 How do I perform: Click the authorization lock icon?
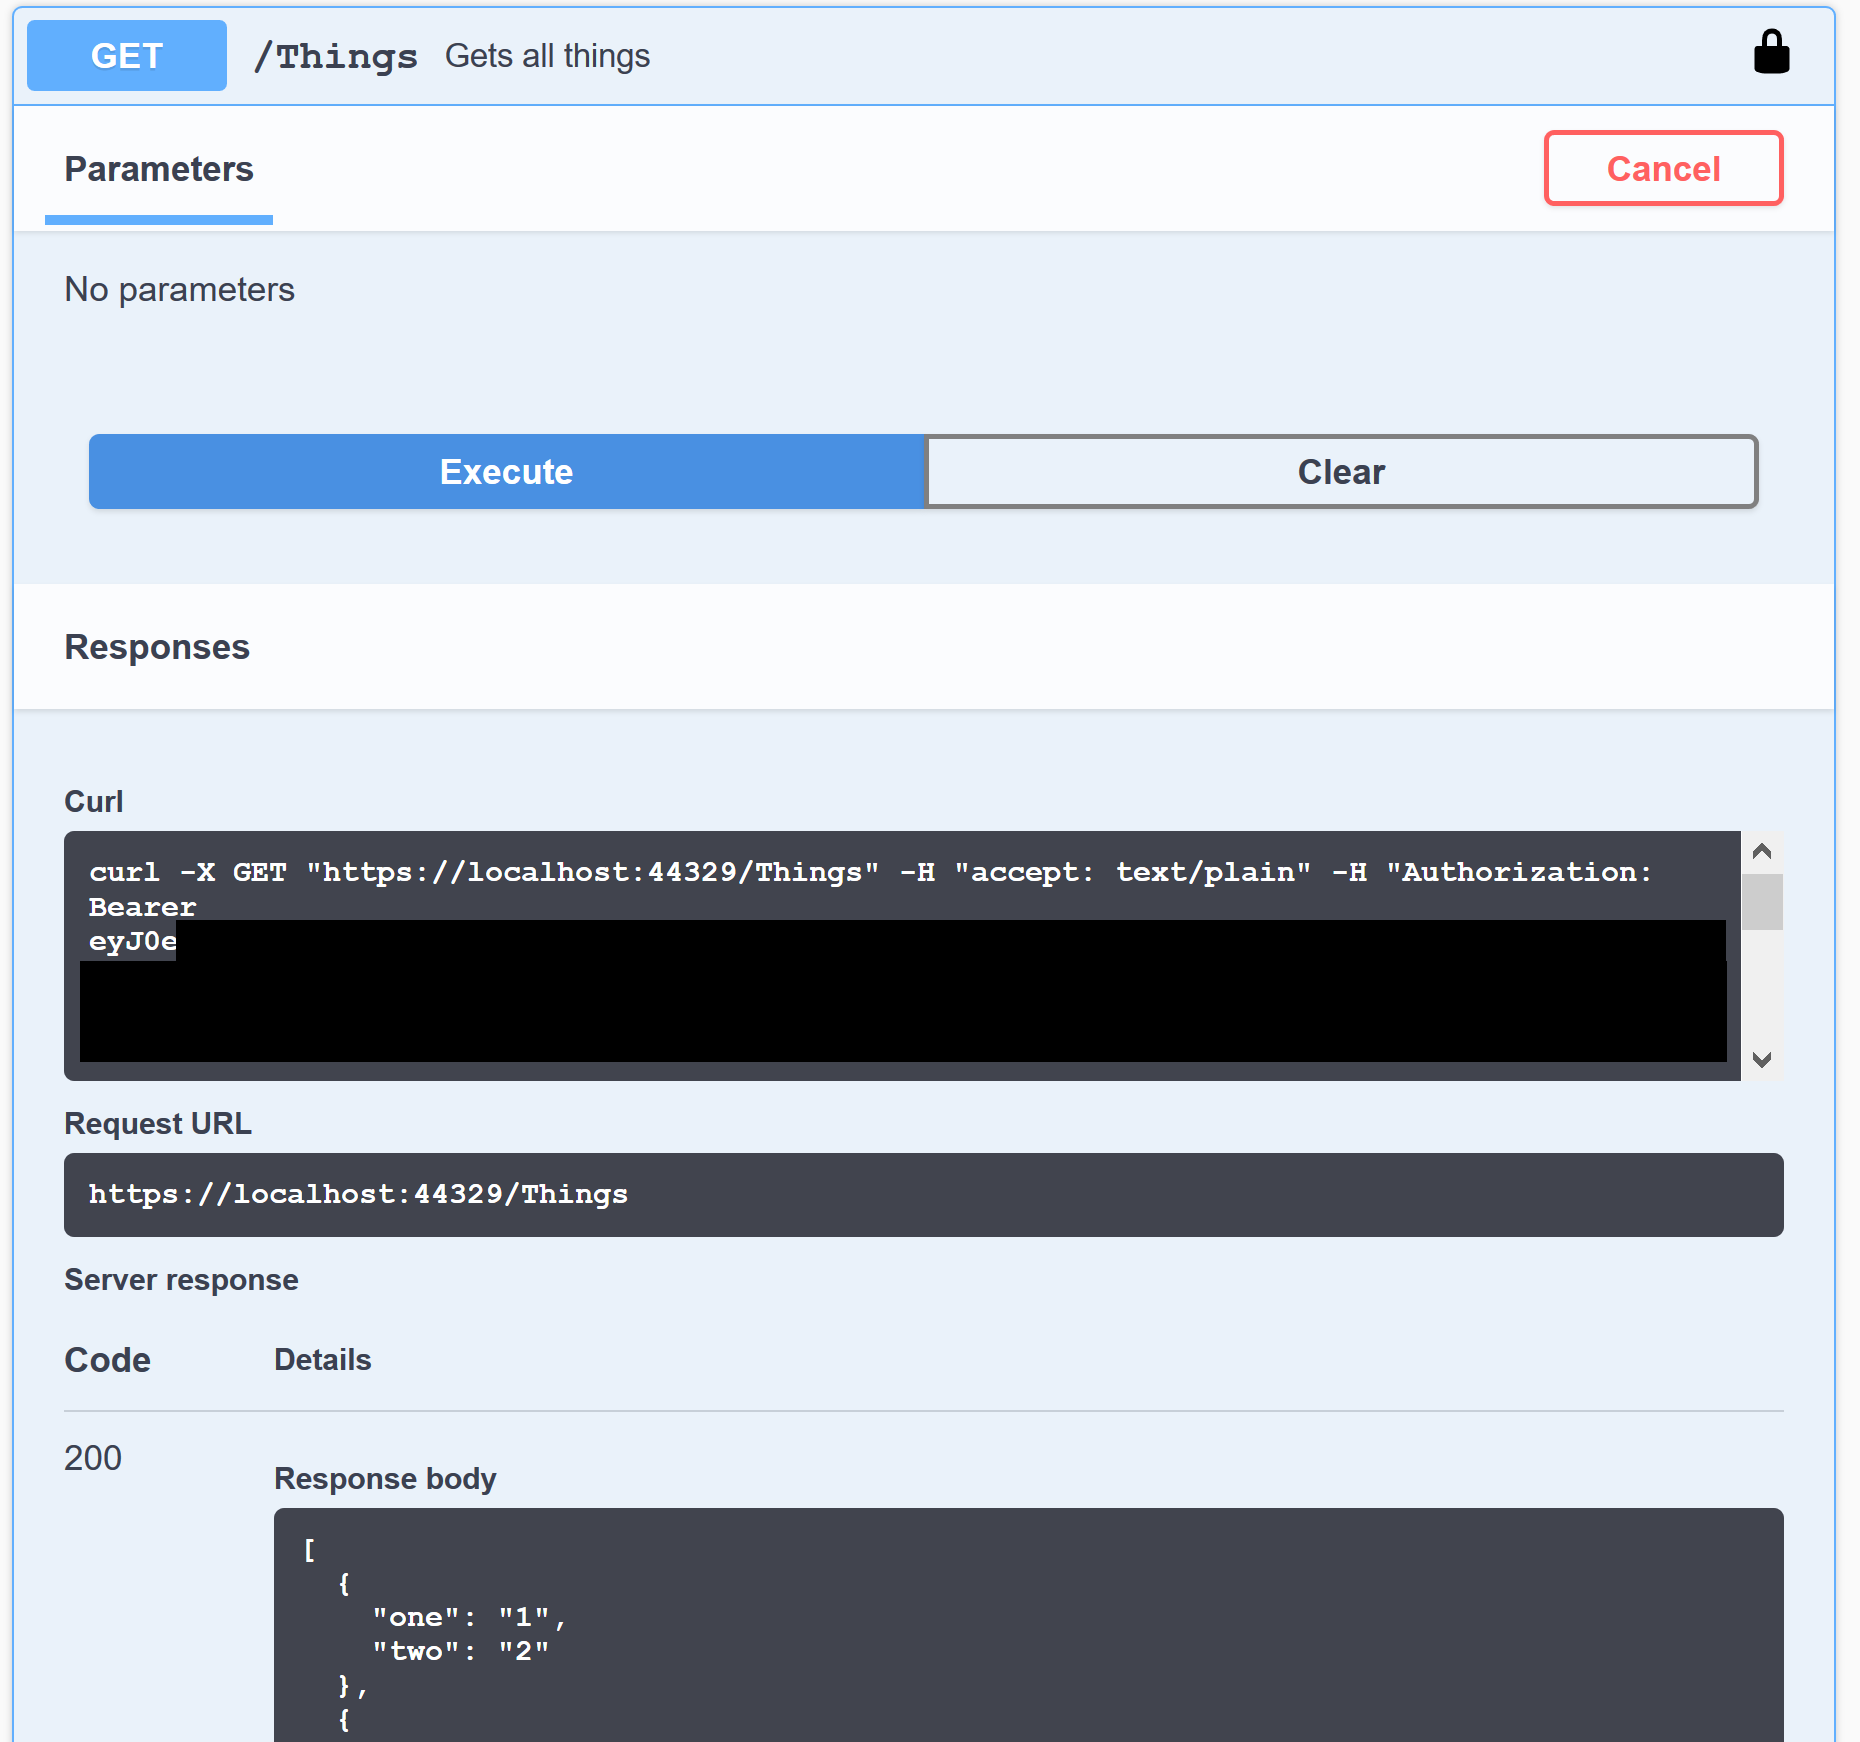click(1770, 53)
